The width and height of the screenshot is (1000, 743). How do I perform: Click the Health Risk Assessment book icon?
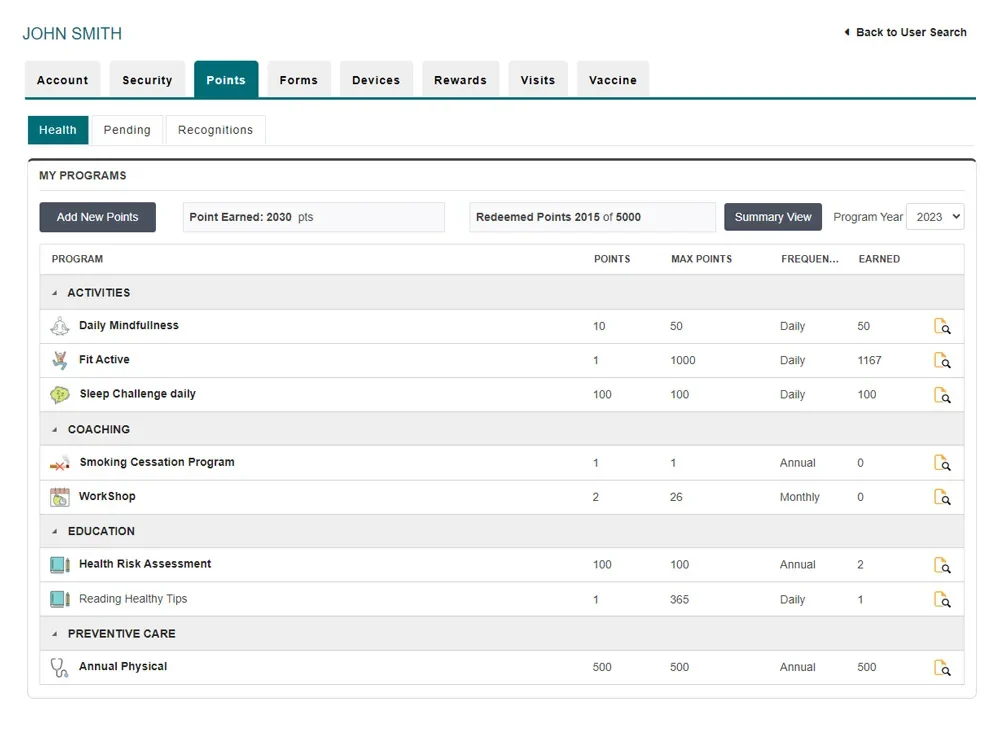59,564
